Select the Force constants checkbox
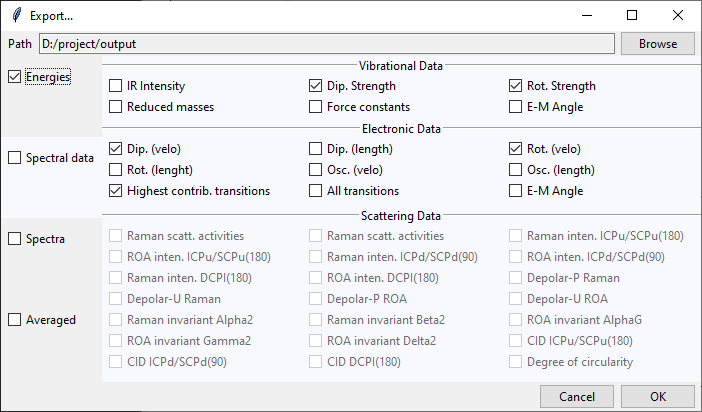 point(315,107)
